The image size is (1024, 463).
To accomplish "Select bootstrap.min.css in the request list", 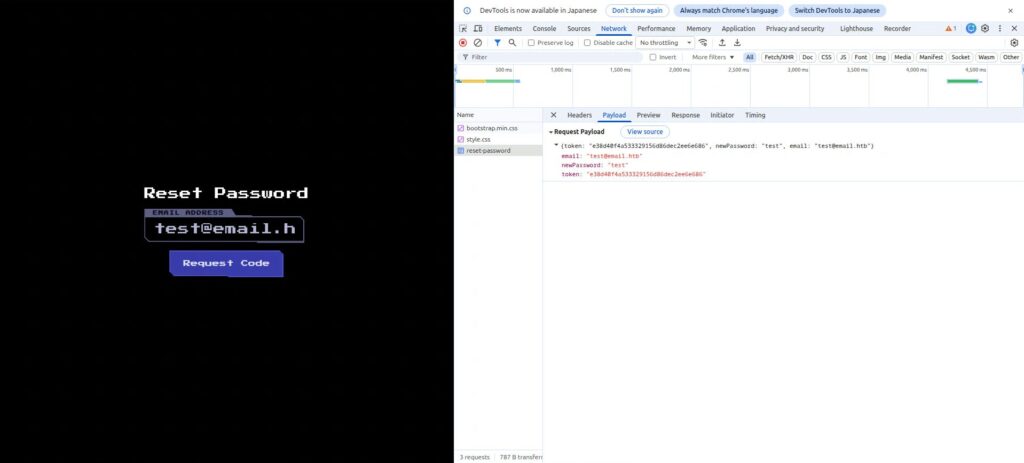I will 492,128.
